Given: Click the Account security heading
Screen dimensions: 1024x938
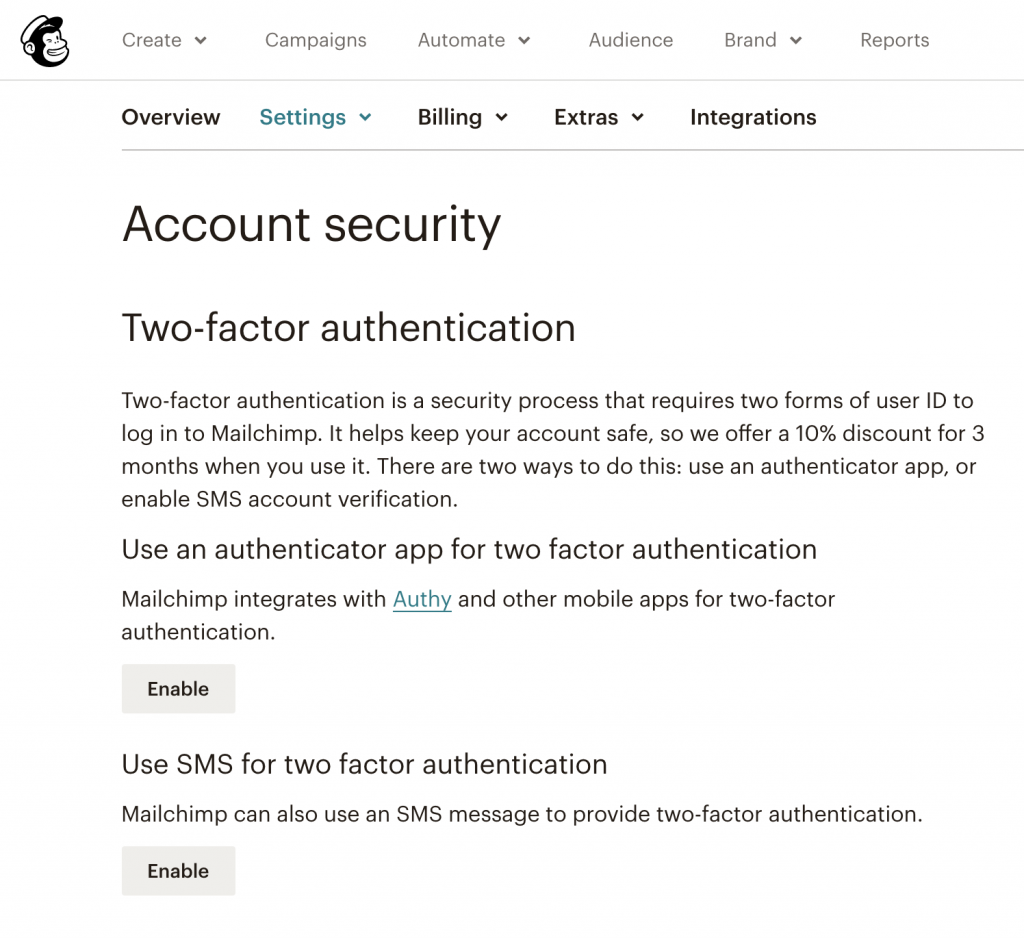Looking at the screenshot, I should pyautogui.click(x=311, y=225).
